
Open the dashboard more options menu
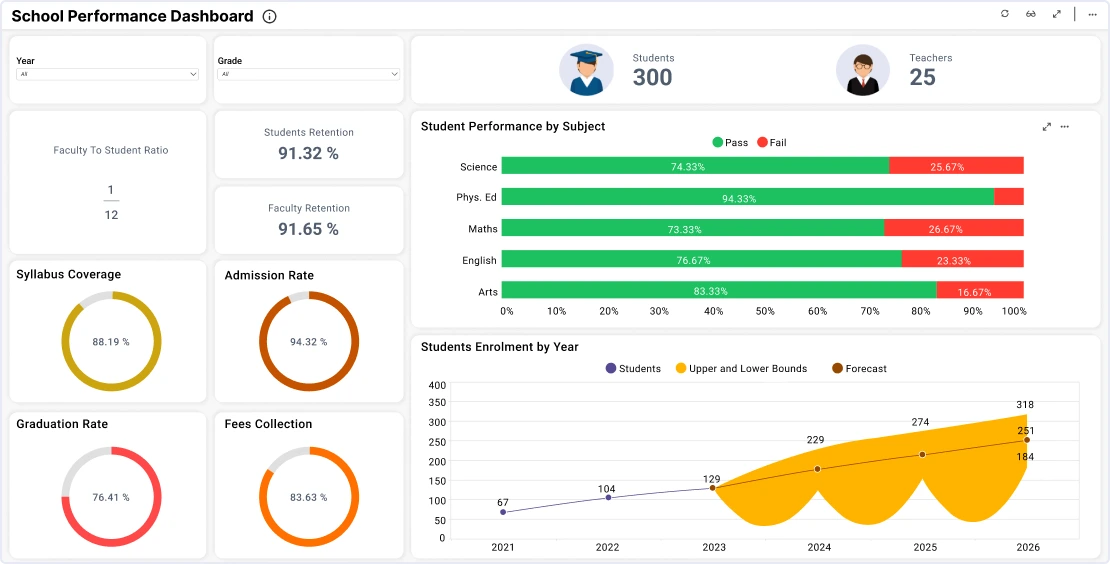tap(1092, 14)
